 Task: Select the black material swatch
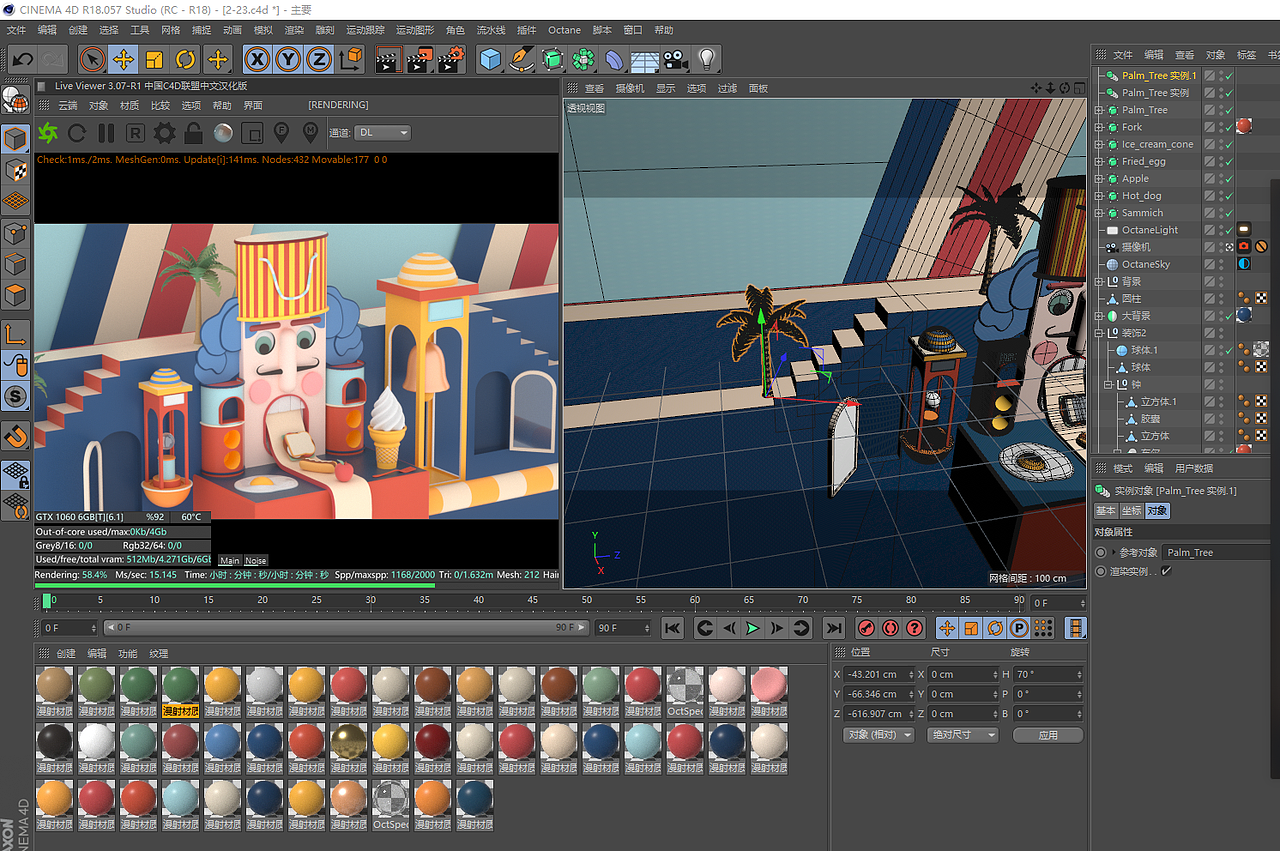click(x=54, y=743)
